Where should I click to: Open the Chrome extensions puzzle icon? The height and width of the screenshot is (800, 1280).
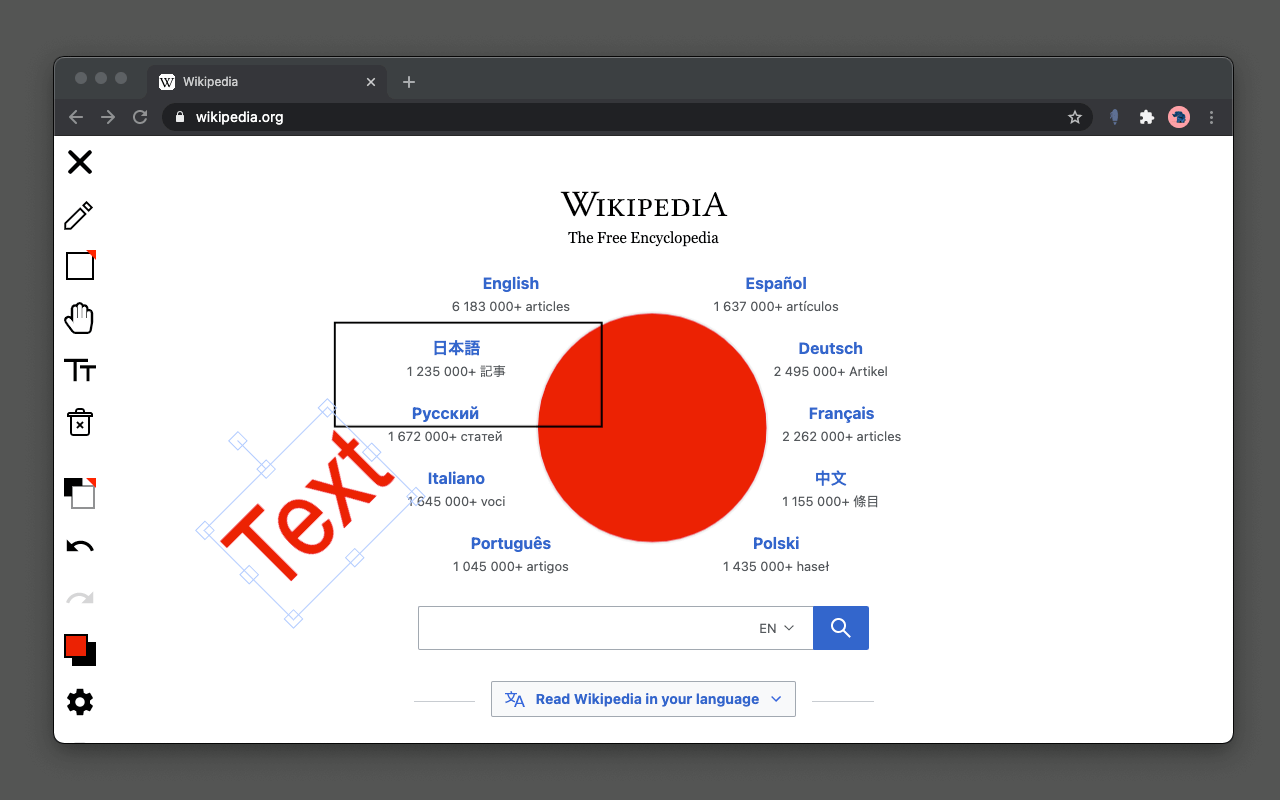(1147, 117)
